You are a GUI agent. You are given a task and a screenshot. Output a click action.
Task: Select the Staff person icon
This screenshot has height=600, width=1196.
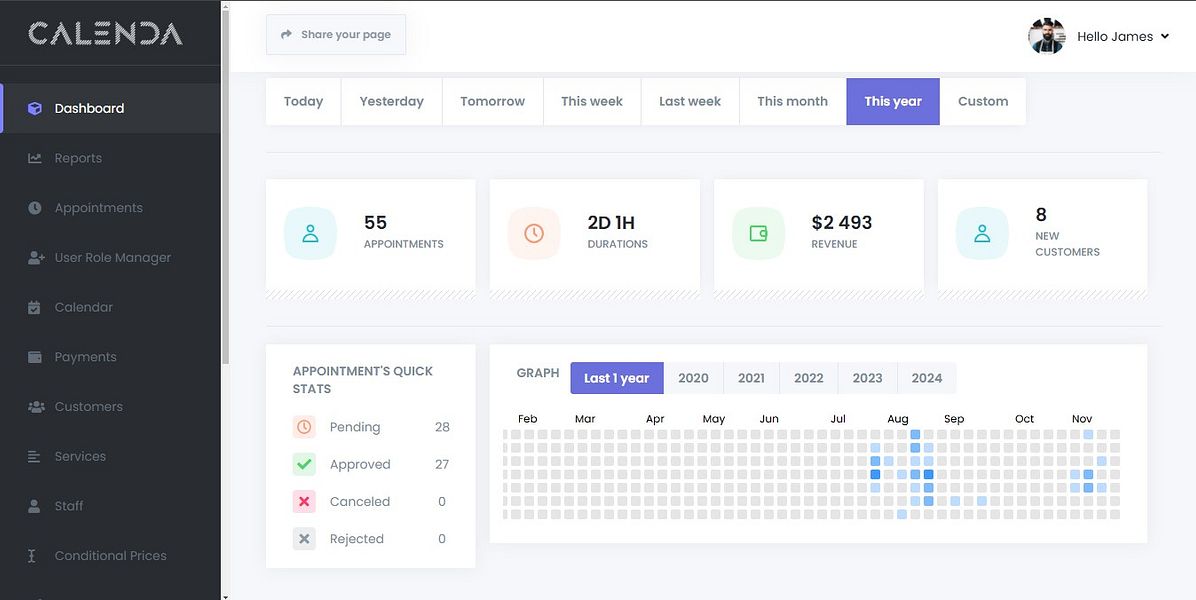click(35, 506)
